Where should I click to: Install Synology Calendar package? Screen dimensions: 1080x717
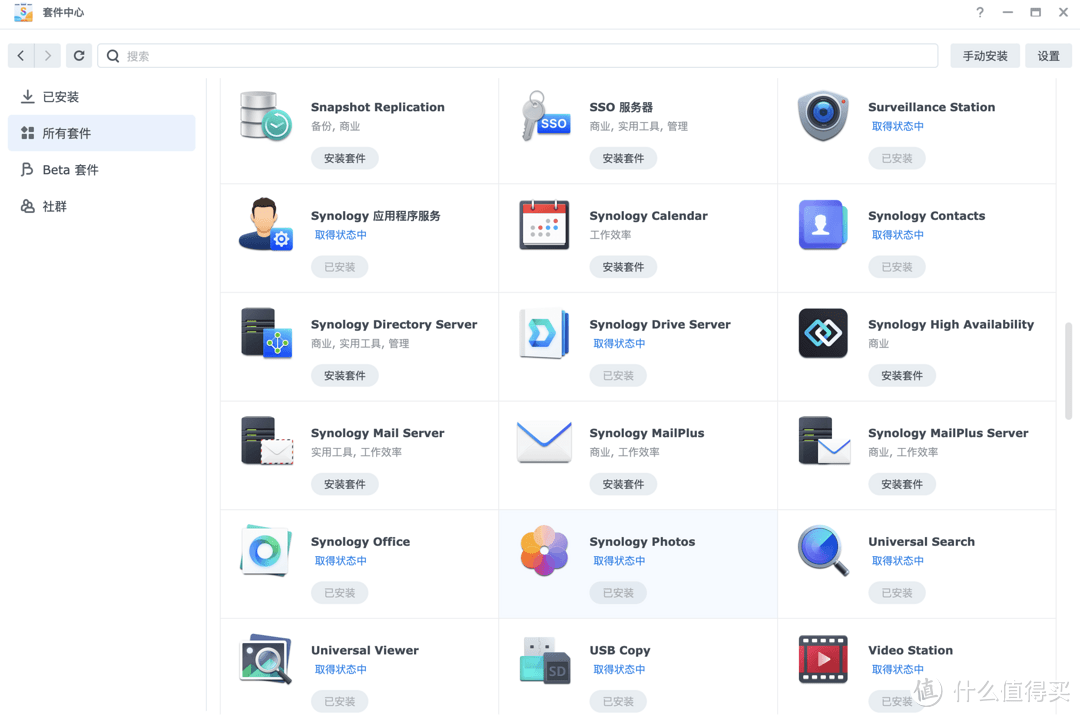point(623,267)
